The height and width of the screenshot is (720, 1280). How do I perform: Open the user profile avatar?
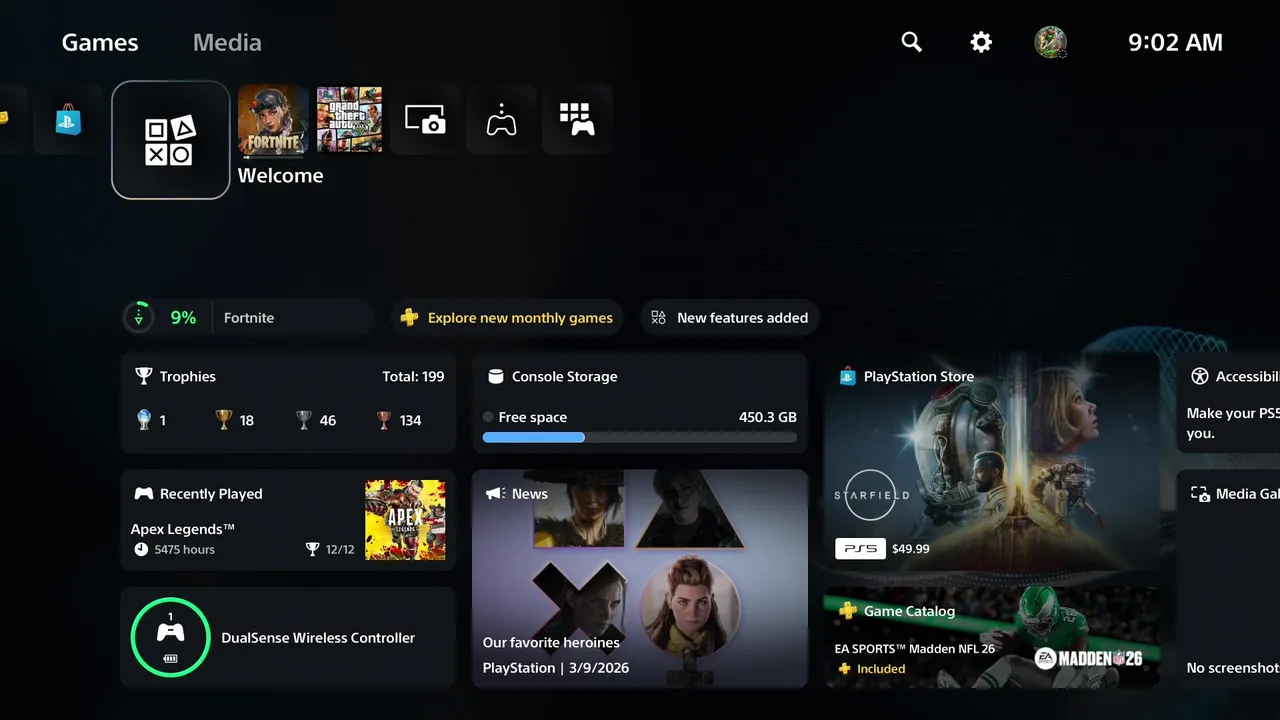point(1050,42)
